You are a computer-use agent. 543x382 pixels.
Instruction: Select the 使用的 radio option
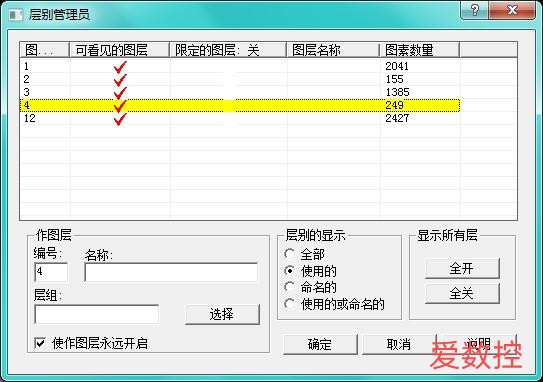[290, 270]
